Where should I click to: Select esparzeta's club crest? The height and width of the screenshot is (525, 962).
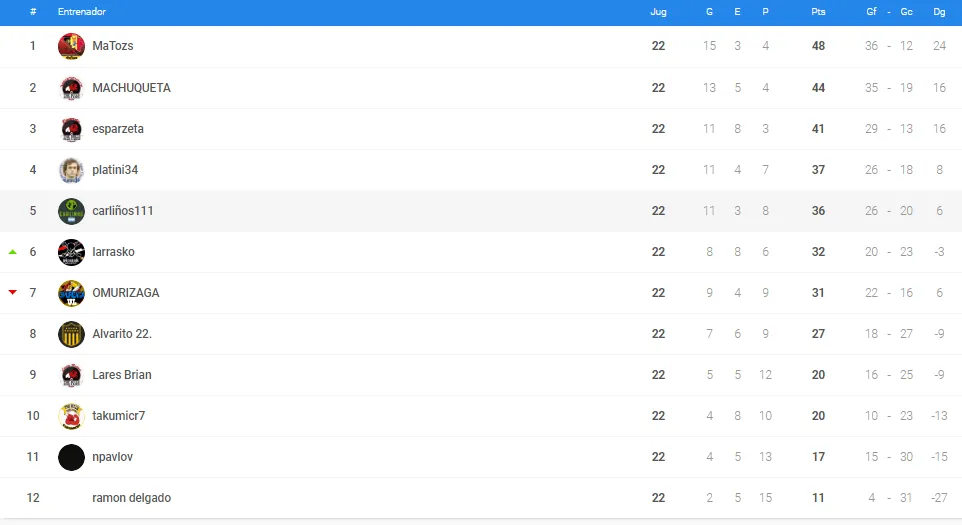pos(71,129)
